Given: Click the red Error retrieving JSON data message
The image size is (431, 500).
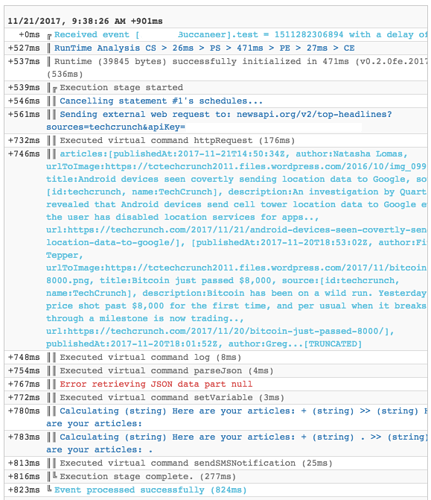Looking at the screenshot, I should 156,384.
